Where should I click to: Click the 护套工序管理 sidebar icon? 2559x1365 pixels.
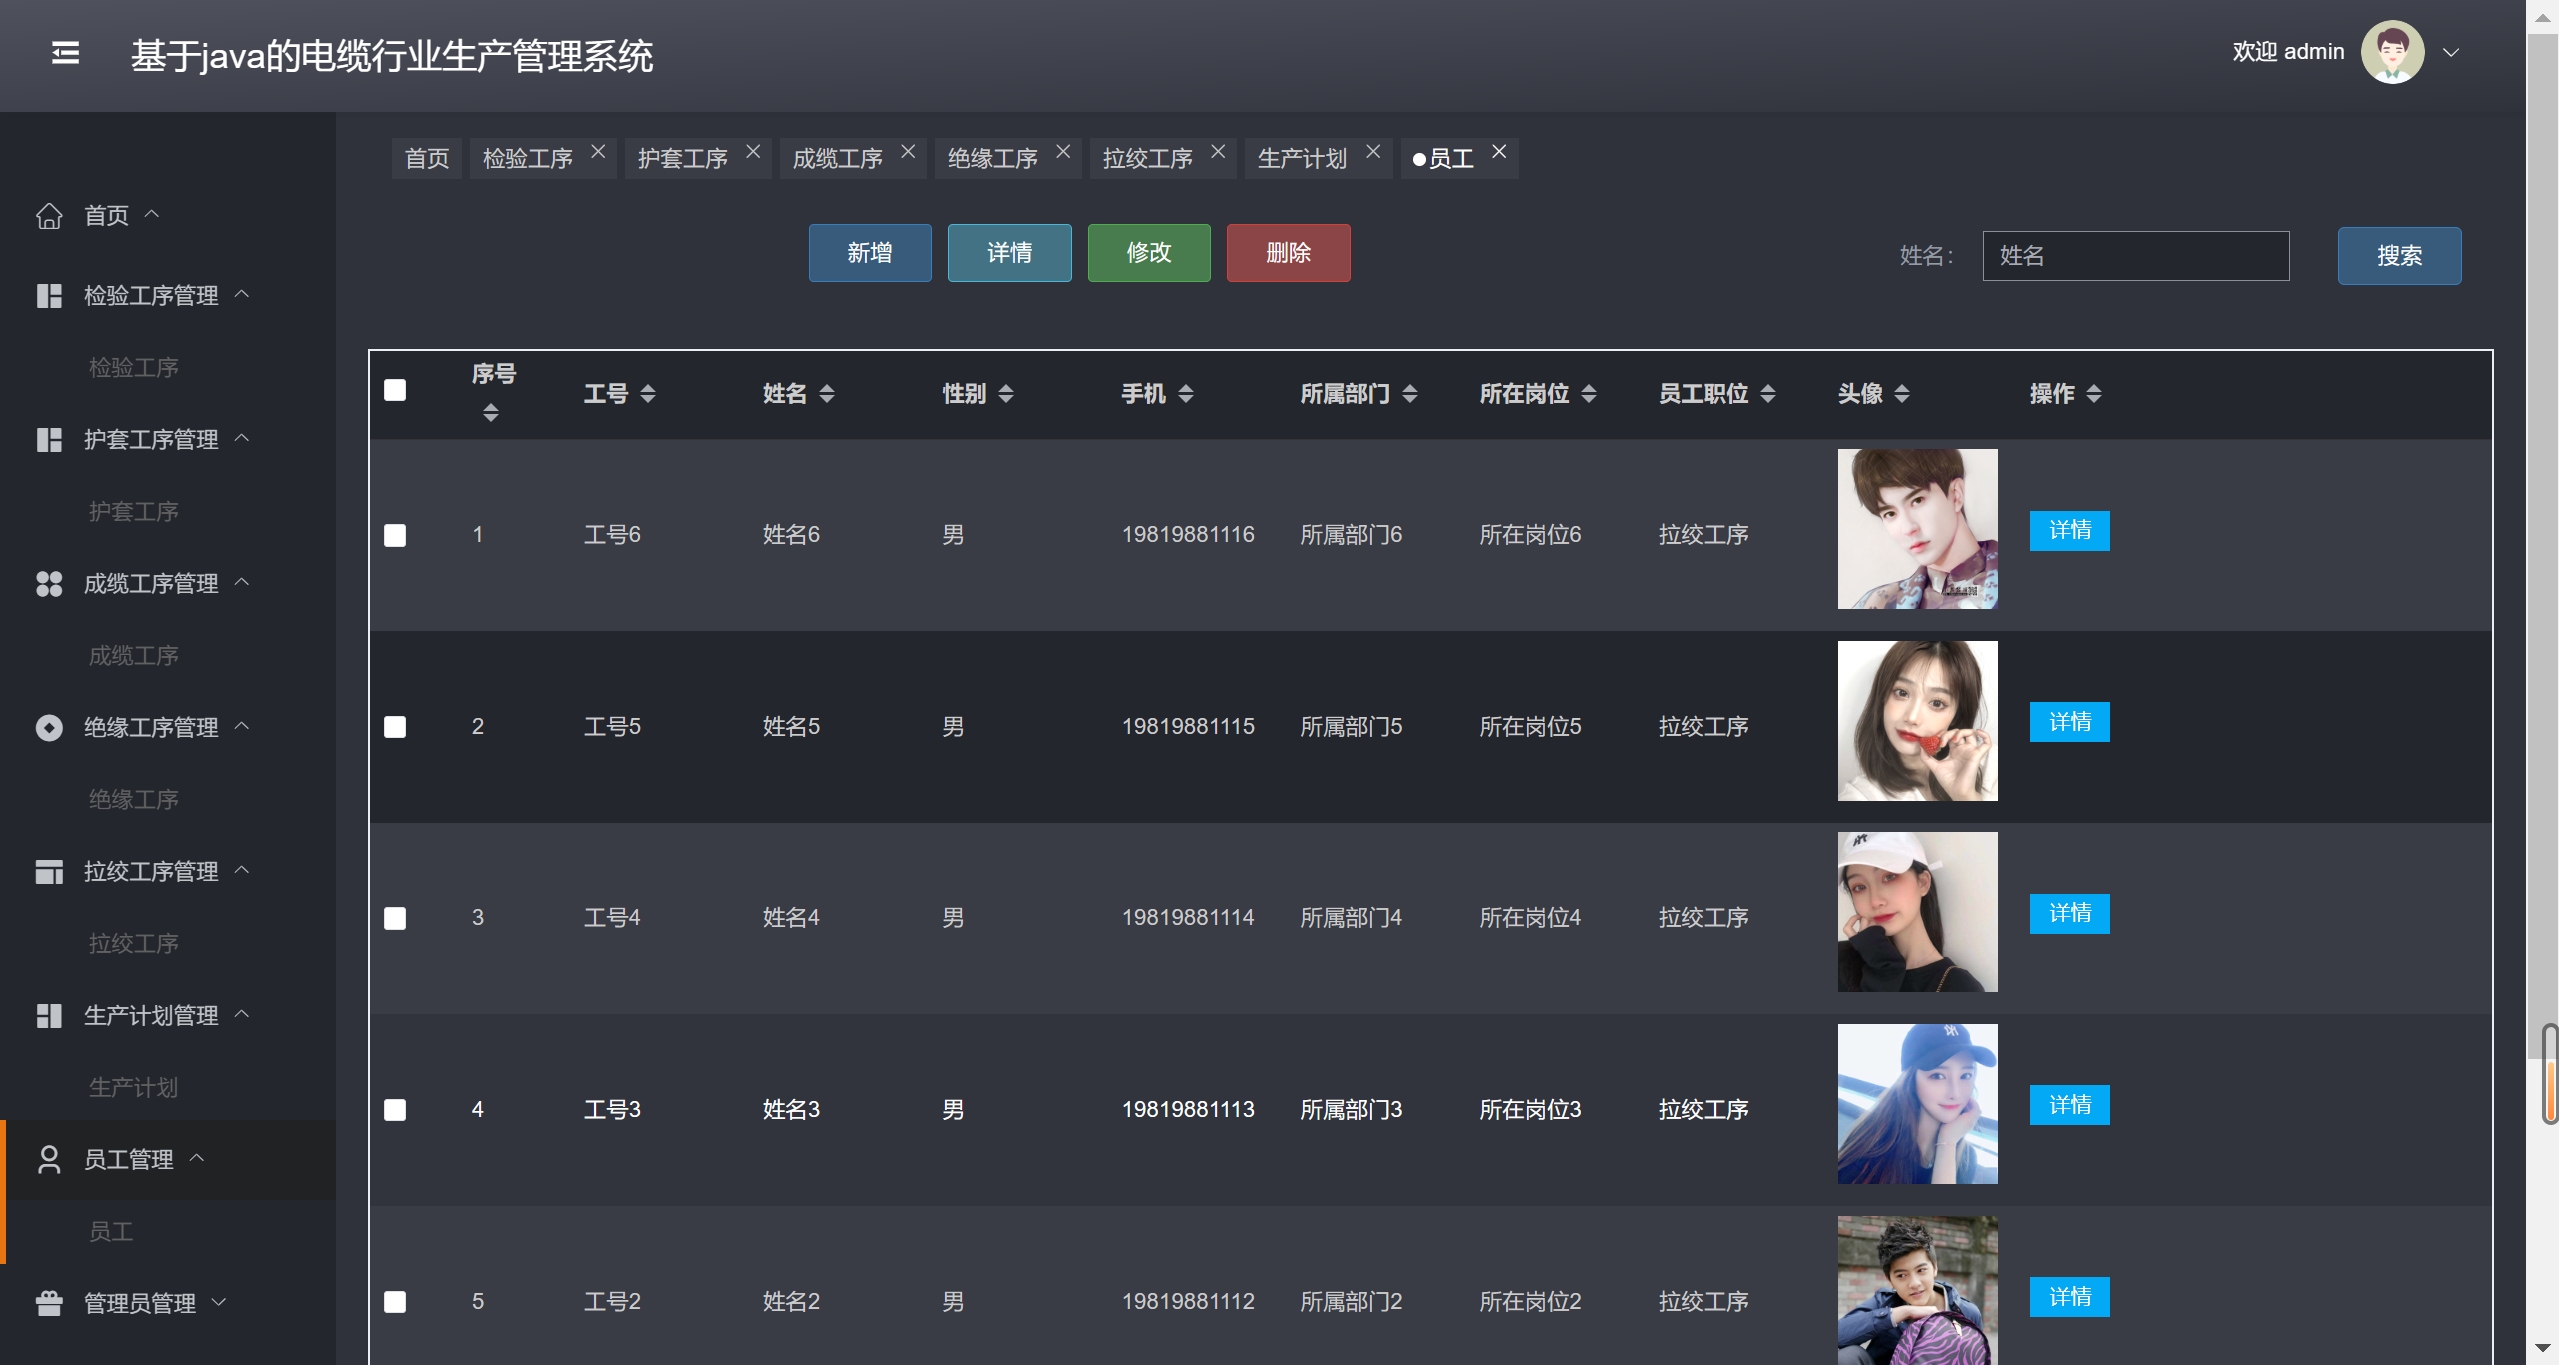point(49,440)
